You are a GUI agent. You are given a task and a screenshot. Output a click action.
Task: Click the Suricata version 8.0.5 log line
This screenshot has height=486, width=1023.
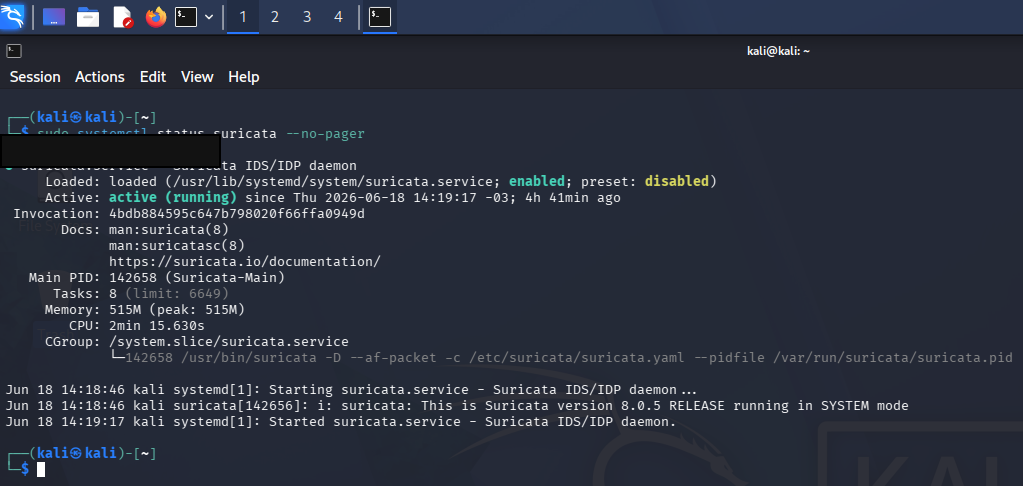tap(457, 406)
